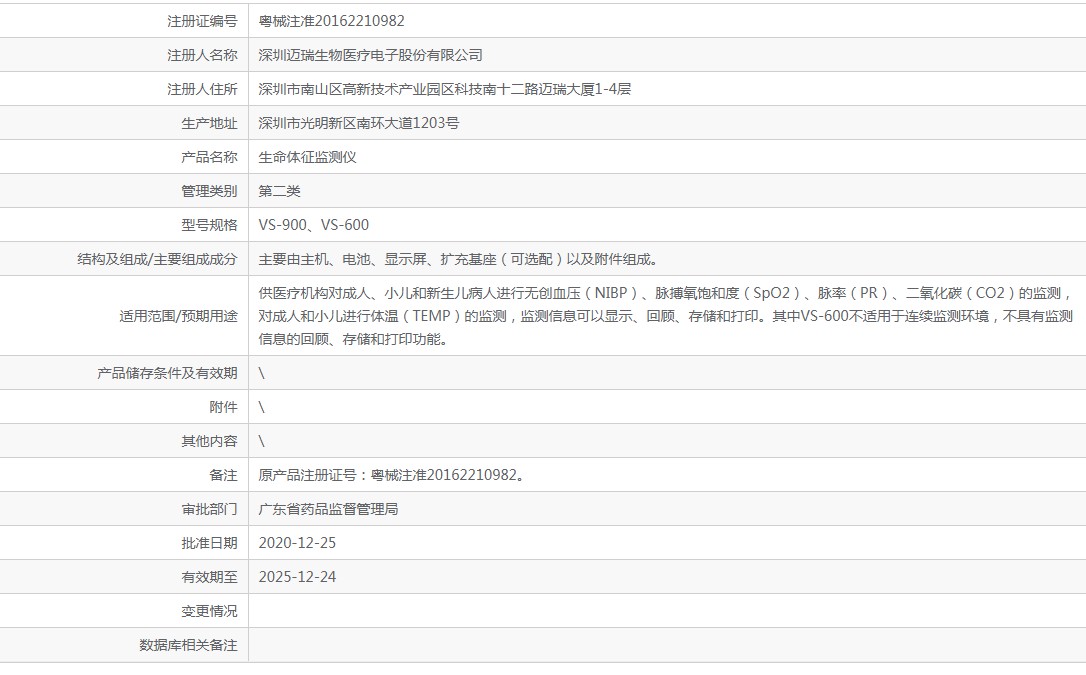
Task: Click the 管理类别 label
Action: pos(209,191)
